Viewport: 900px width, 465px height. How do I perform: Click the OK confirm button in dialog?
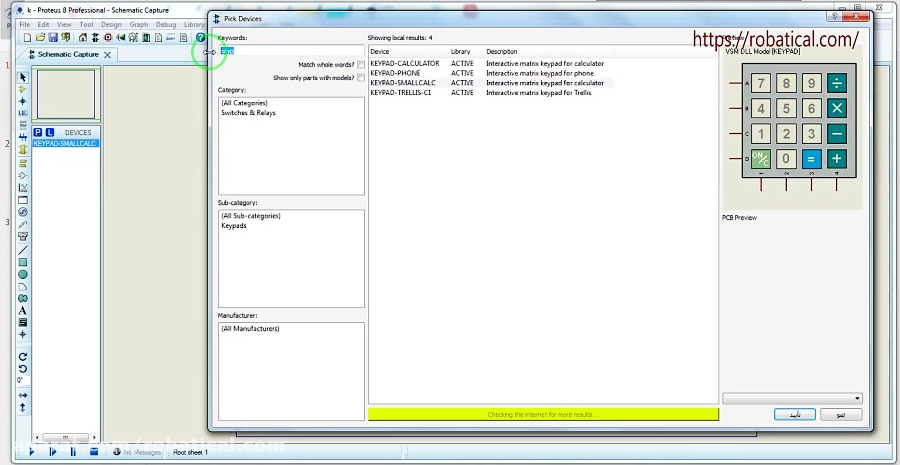pyautogui.click(x=795, y=414)
